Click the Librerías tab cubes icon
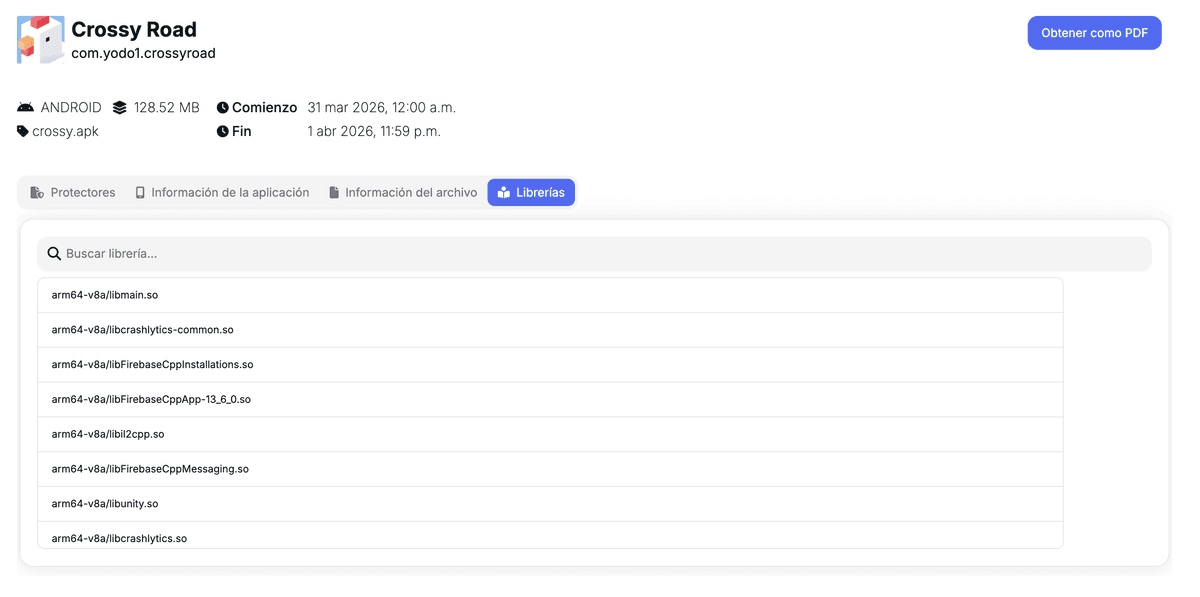This screenshot has width=1200, height=597. click(504, 193)
